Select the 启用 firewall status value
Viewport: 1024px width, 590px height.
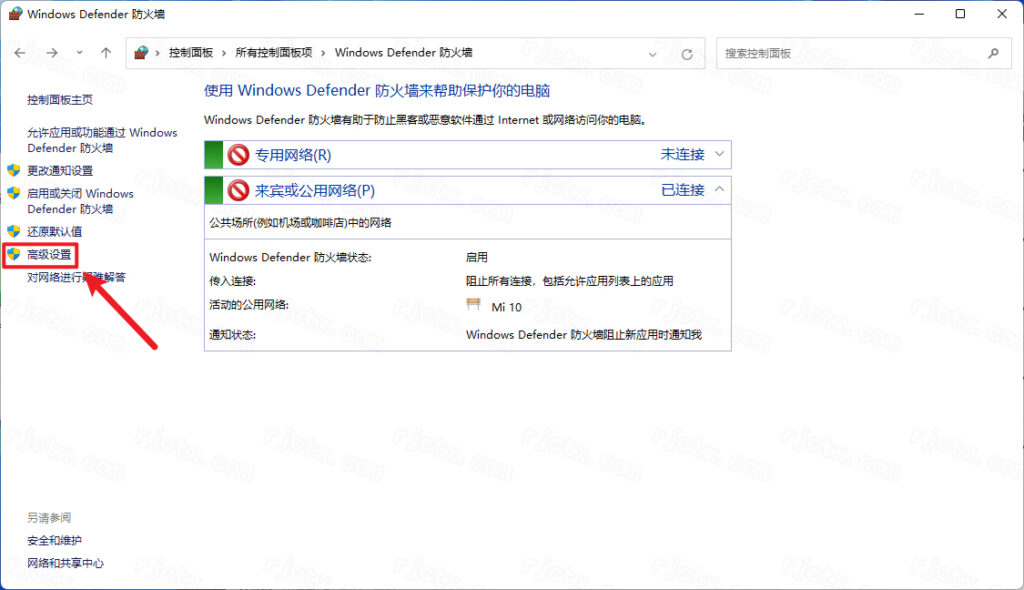point(477,257)
